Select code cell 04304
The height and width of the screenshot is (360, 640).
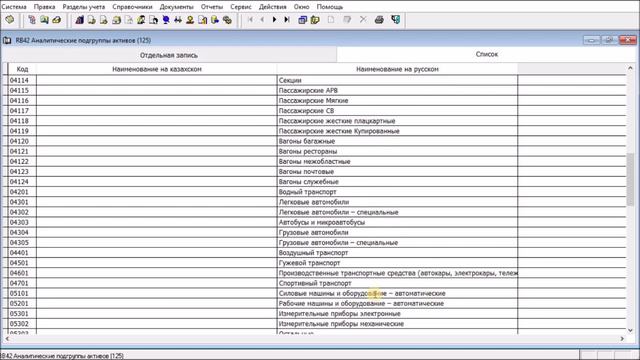(22, 232)
